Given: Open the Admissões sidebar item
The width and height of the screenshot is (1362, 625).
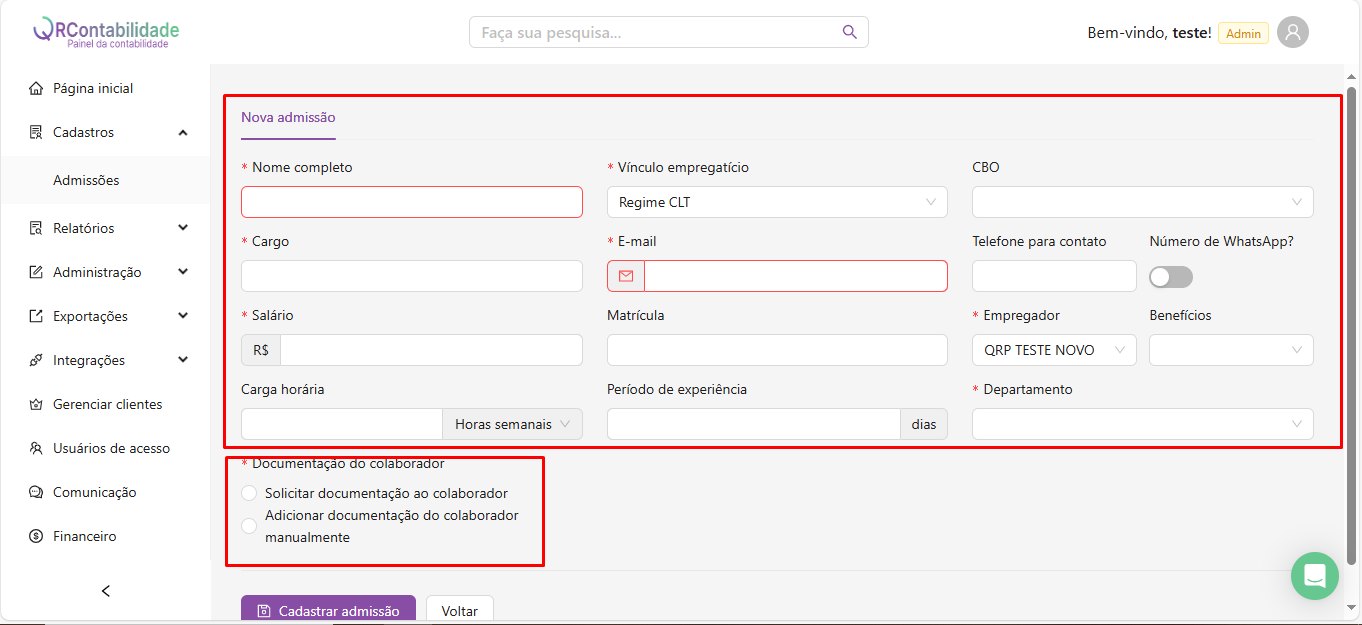Looking at the screenshot, I should tap(86, 180).
